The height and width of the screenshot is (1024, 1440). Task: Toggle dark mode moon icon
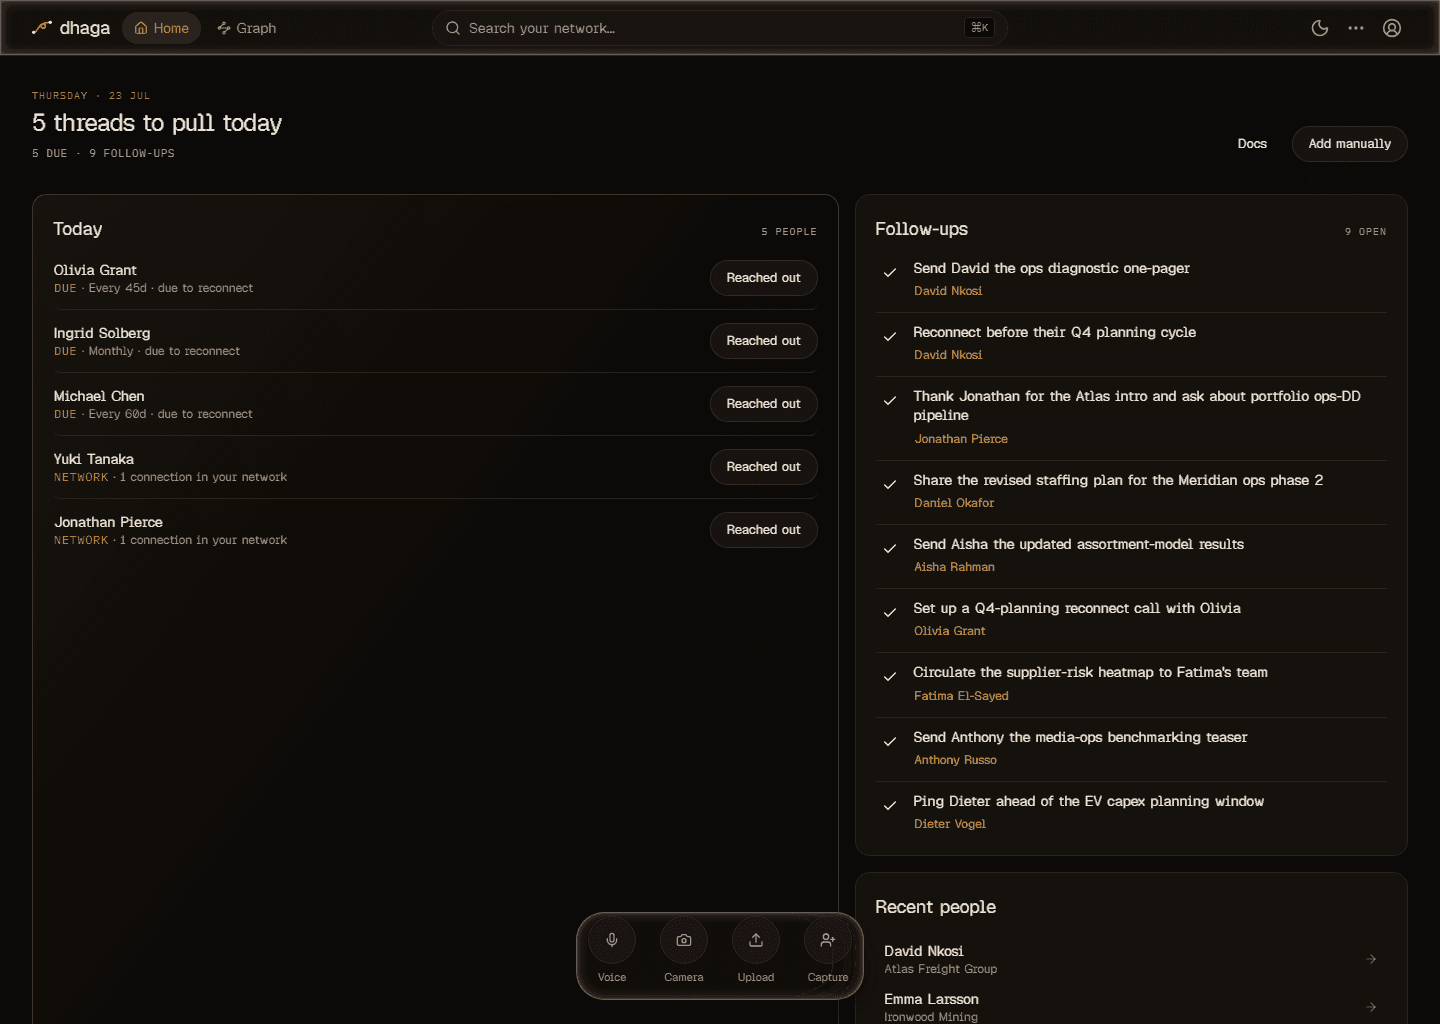coord(1320,28)
